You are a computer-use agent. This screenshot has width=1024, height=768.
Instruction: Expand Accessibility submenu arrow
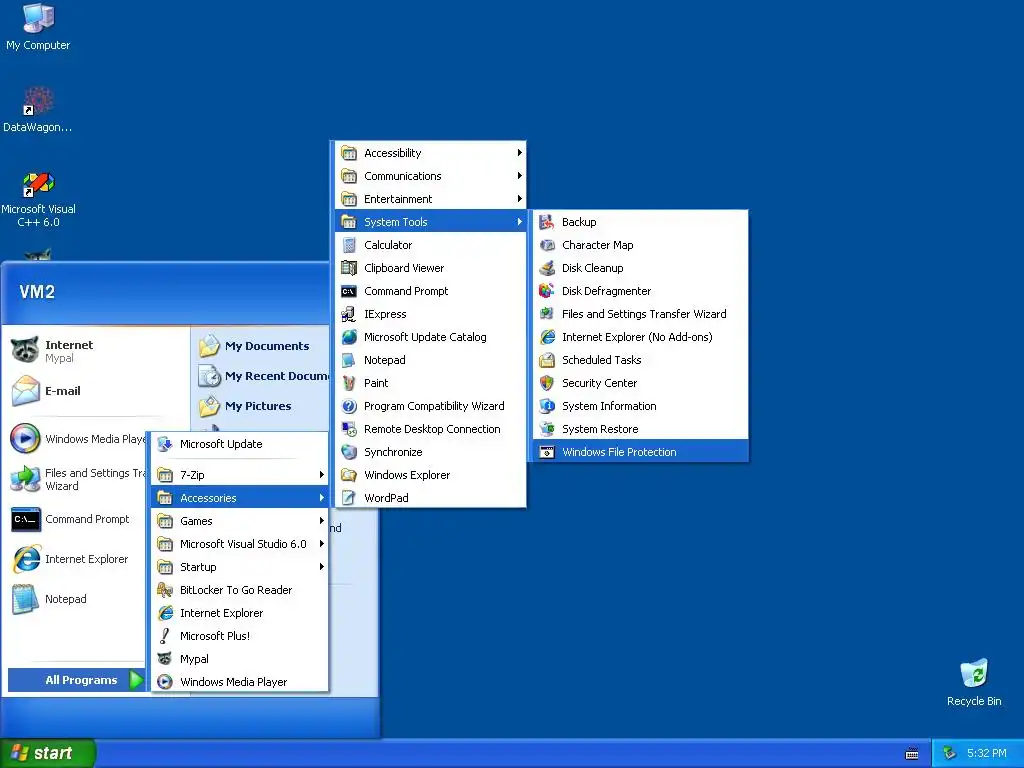click(x=519, y=153)
